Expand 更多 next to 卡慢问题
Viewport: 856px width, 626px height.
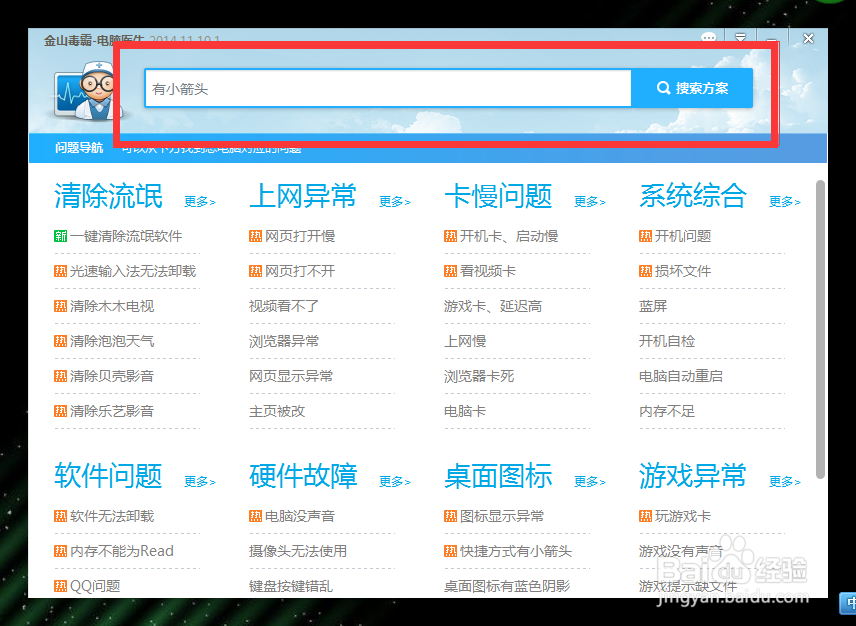point(590,201)
